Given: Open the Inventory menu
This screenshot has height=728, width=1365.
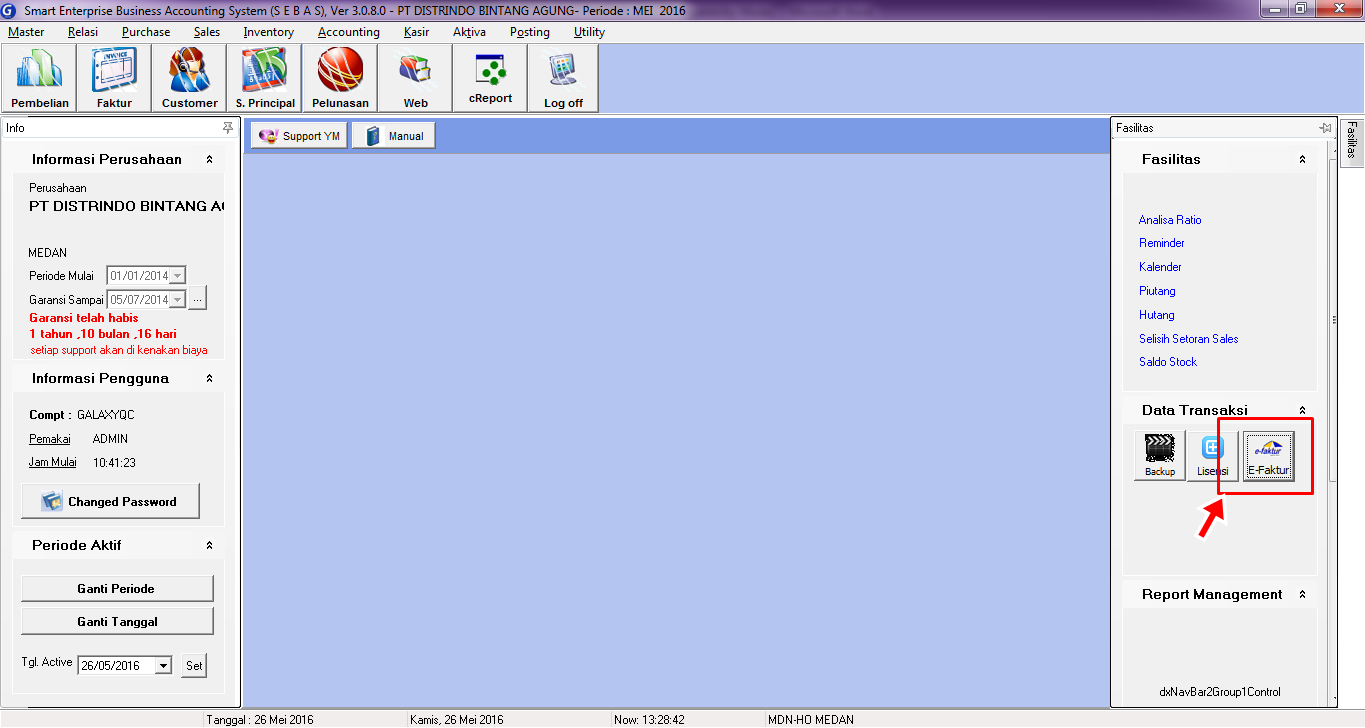Looking at the screenshot, I should tap(268, 32).
